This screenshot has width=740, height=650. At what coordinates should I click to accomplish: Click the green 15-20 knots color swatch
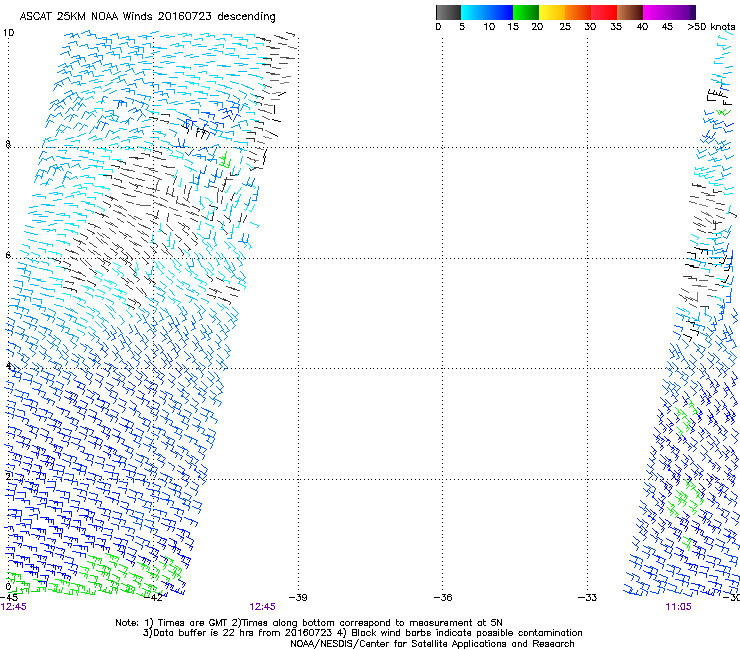coord(526,12)
